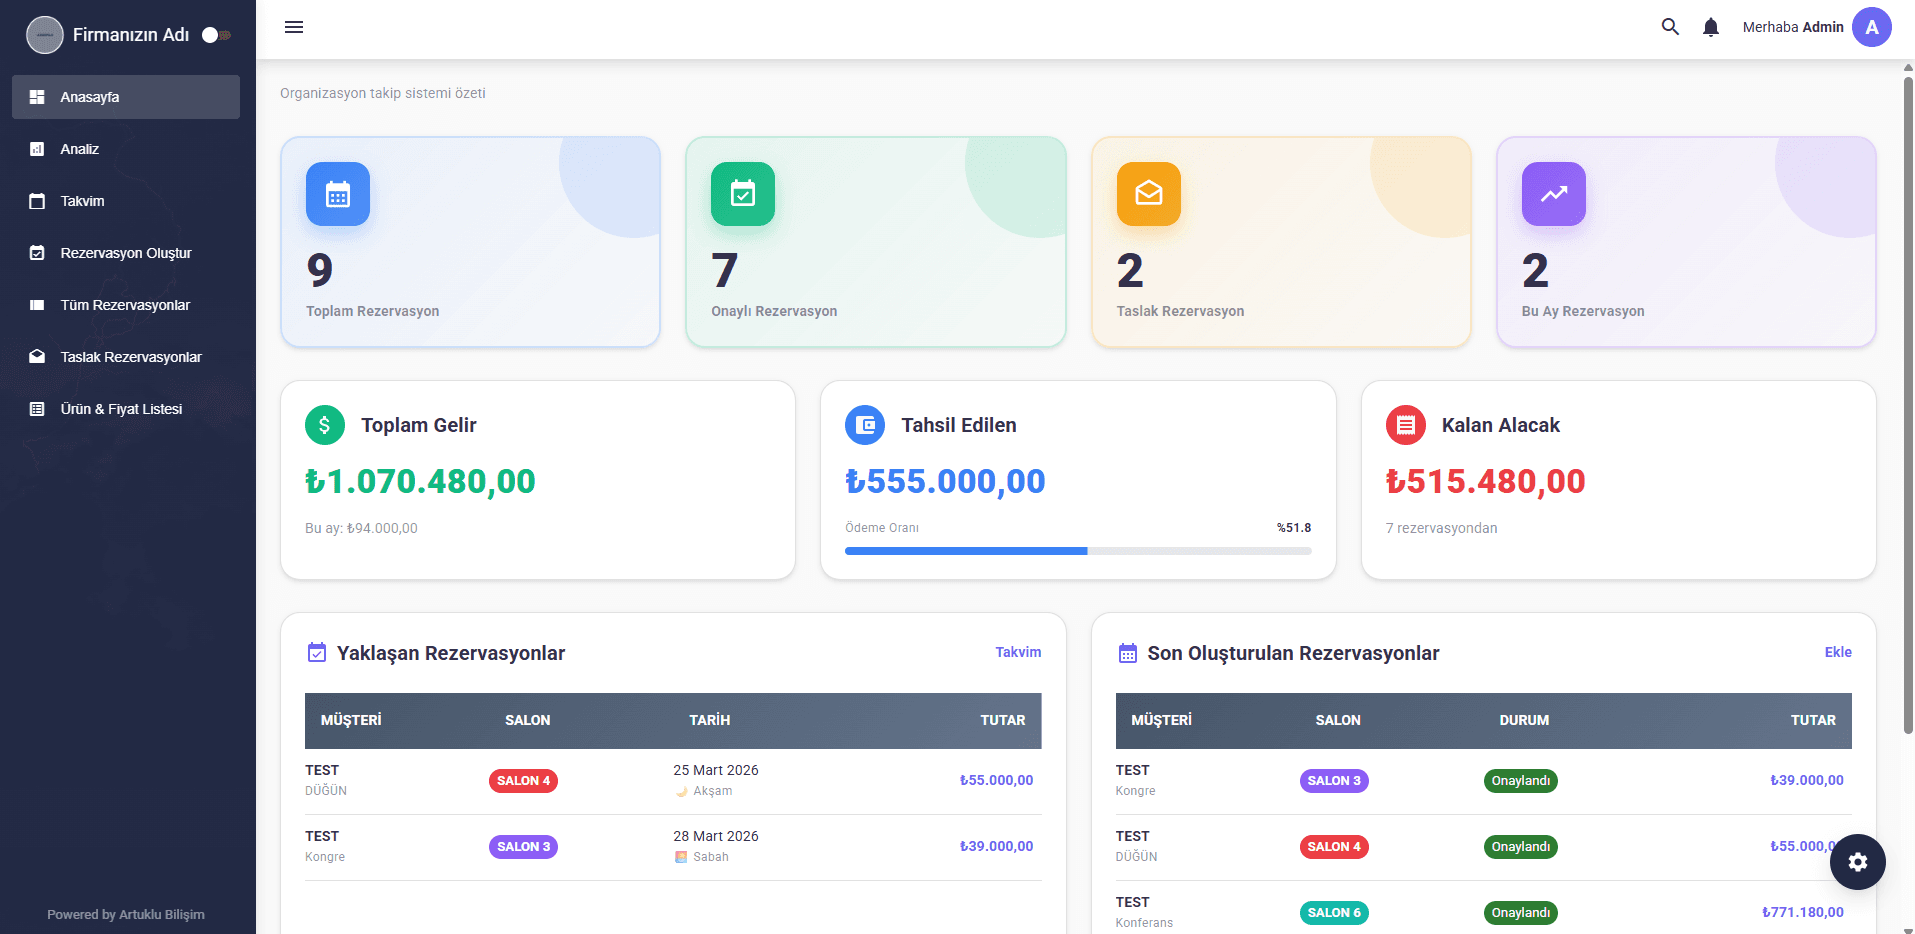Click the Admin avatar circle
Viewport: 1915px width, 934px height.
tap(1871, 27)
